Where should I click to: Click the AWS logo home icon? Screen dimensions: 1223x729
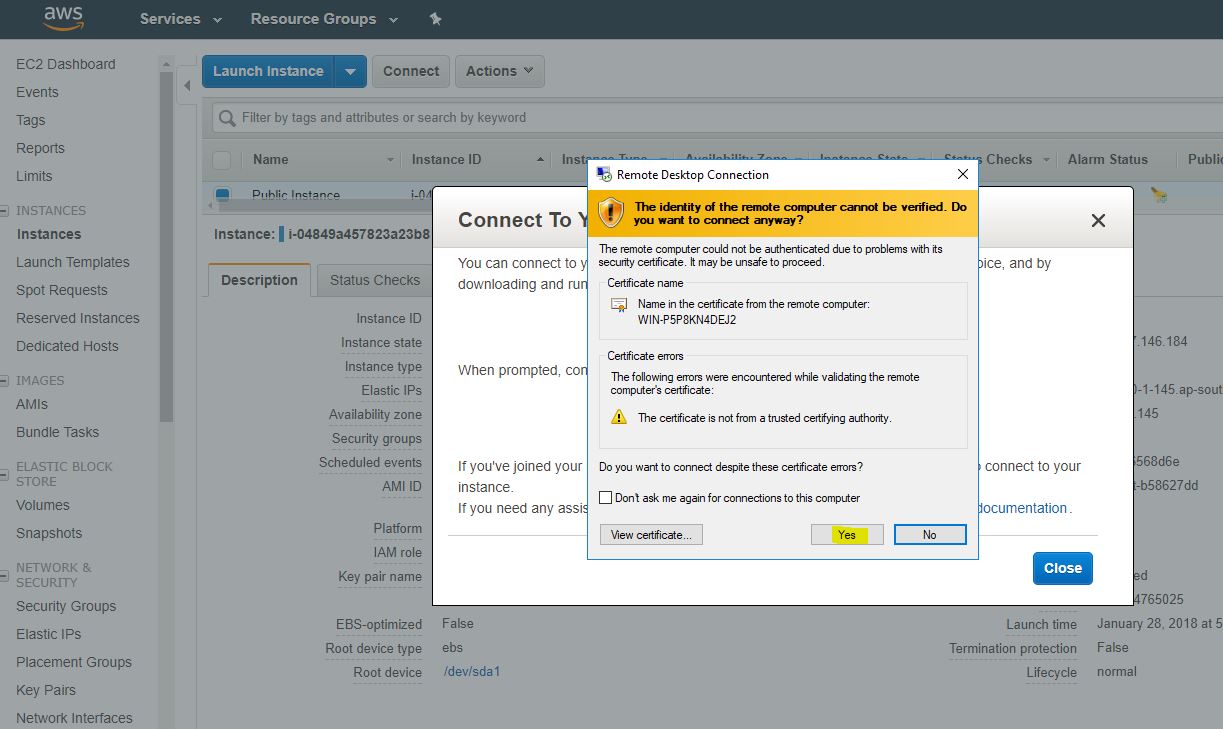[61, 18]
